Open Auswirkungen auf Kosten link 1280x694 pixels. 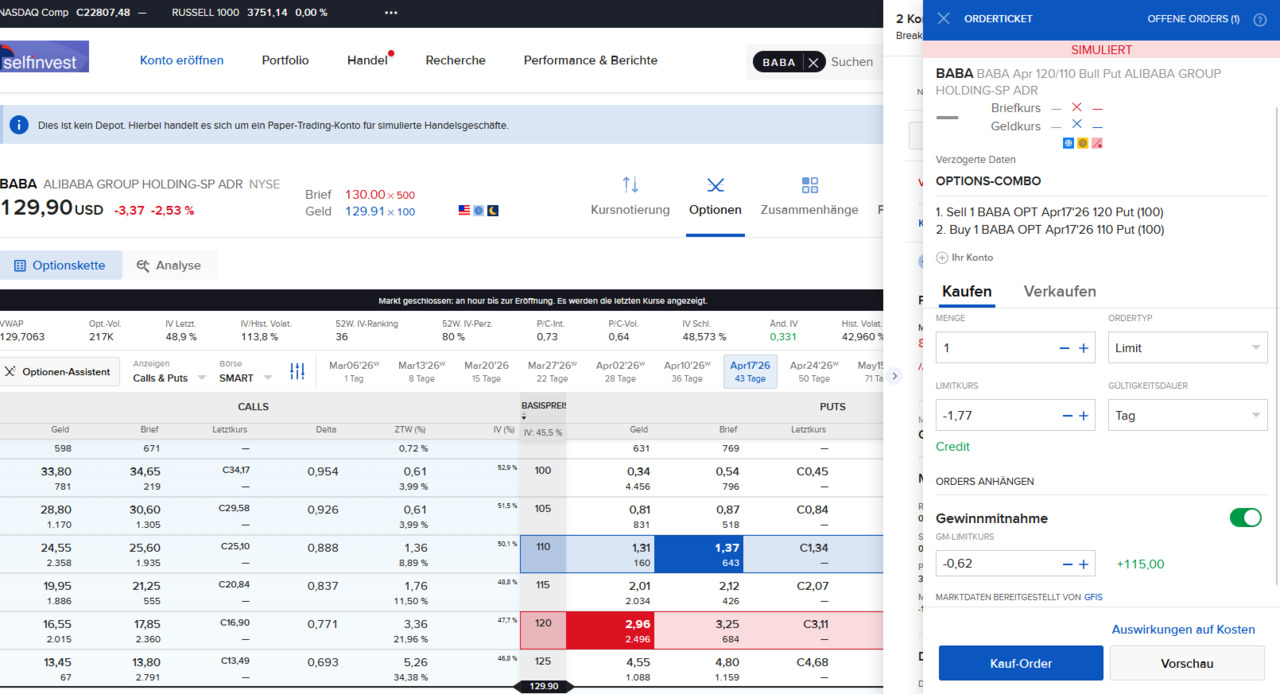pos(1183,629)
